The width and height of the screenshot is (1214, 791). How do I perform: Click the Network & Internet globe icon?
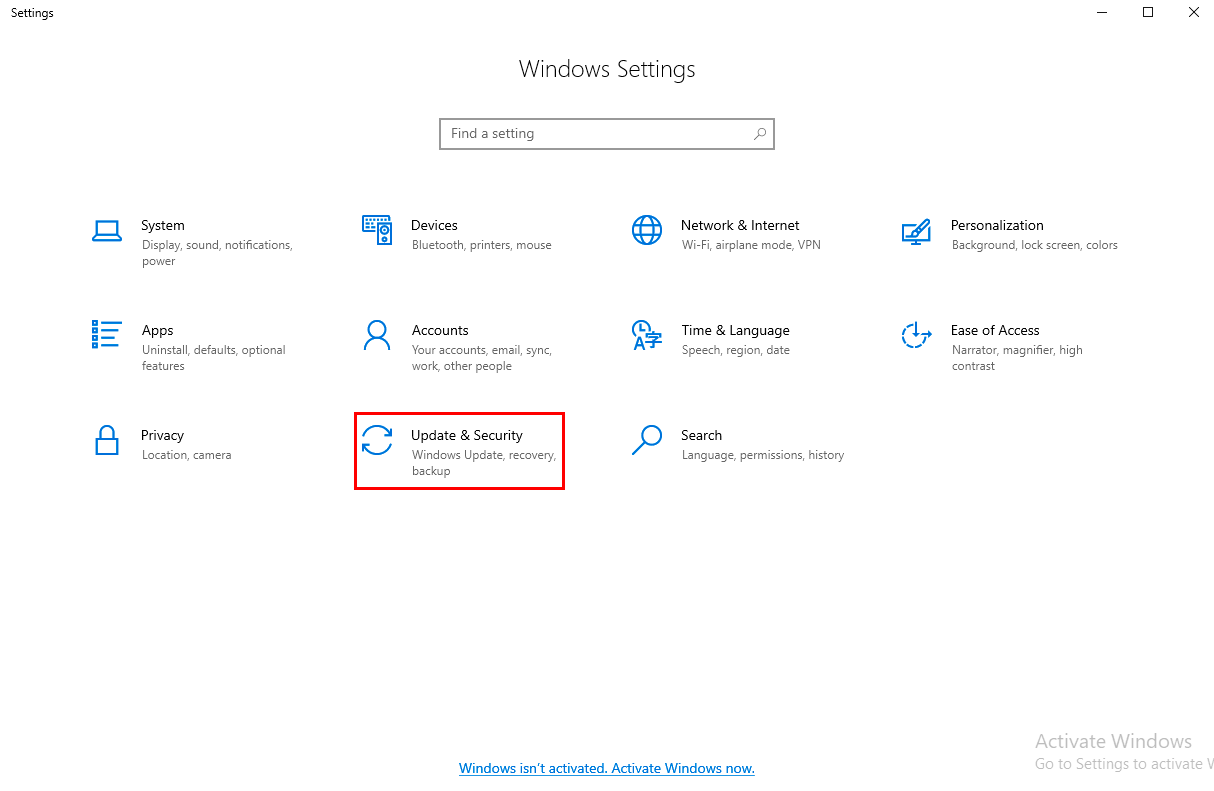pyautogui.click(x=647, y=230)
